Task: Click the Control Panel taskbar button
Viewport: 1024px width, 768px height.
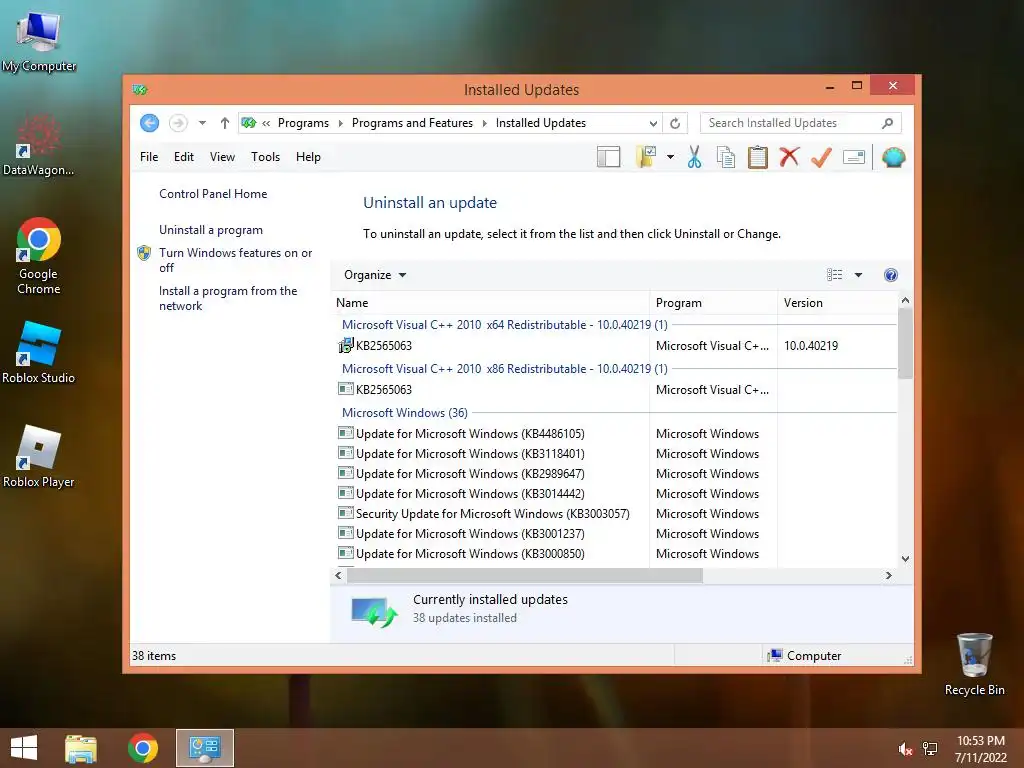Action: pos(204,748)
